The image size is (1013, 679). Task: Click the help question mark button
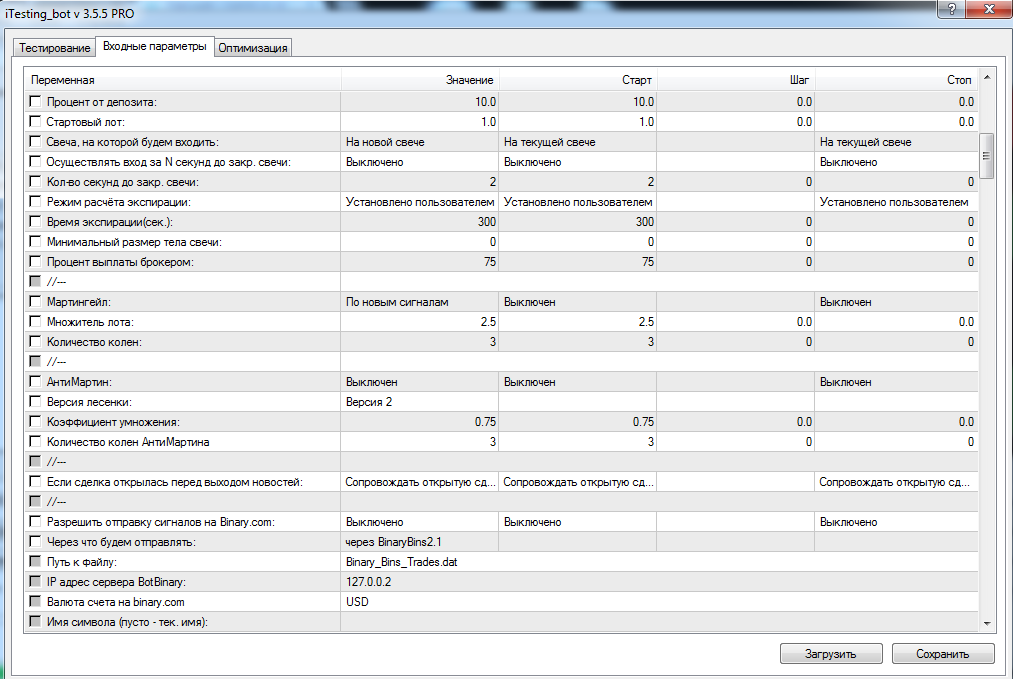[950, 10]
